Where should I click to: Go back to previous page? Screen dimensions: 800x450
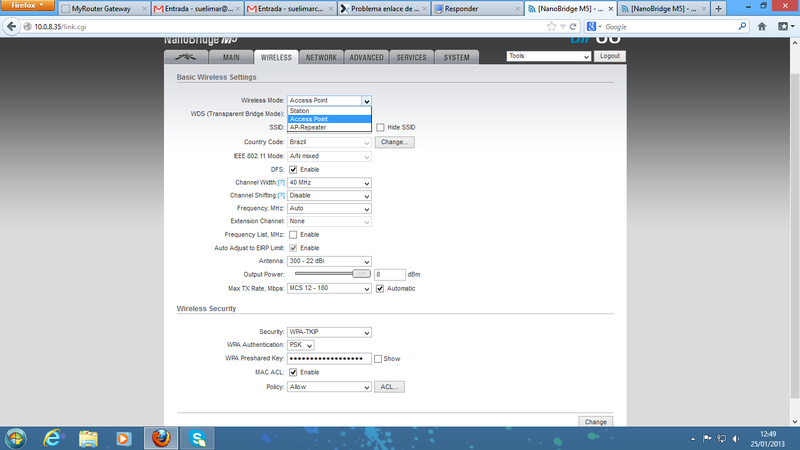11,27
